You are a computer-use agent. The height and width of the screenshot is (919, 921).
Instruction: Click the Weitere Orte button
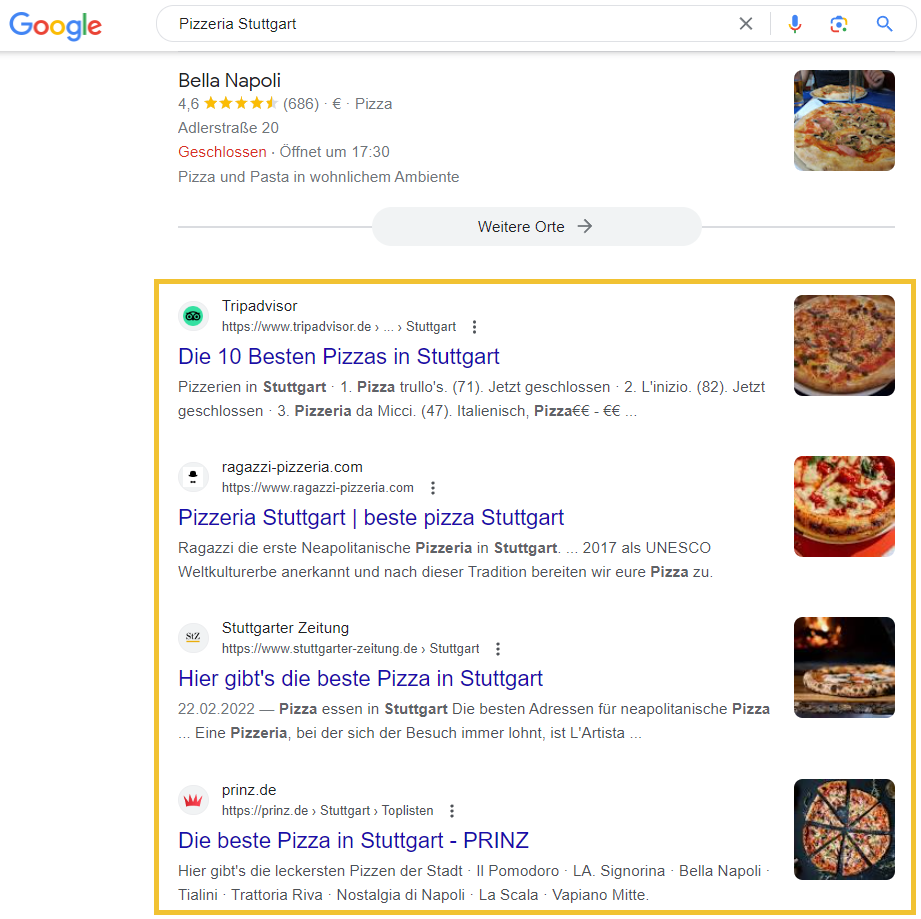[536, 227]
